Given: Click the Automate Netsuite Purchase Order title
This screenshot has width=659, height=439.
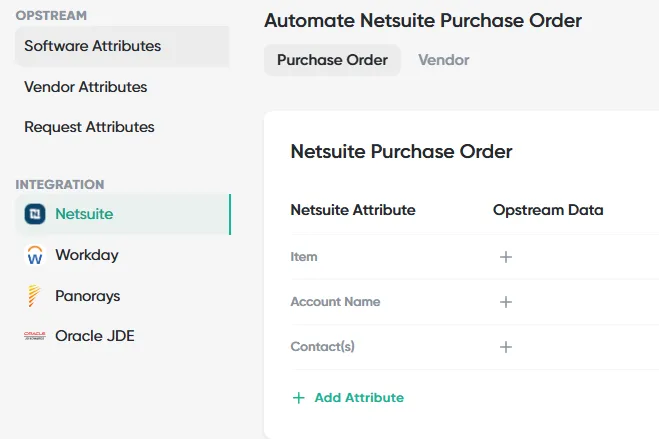Looking at the screenshot, I should [423, 21].
